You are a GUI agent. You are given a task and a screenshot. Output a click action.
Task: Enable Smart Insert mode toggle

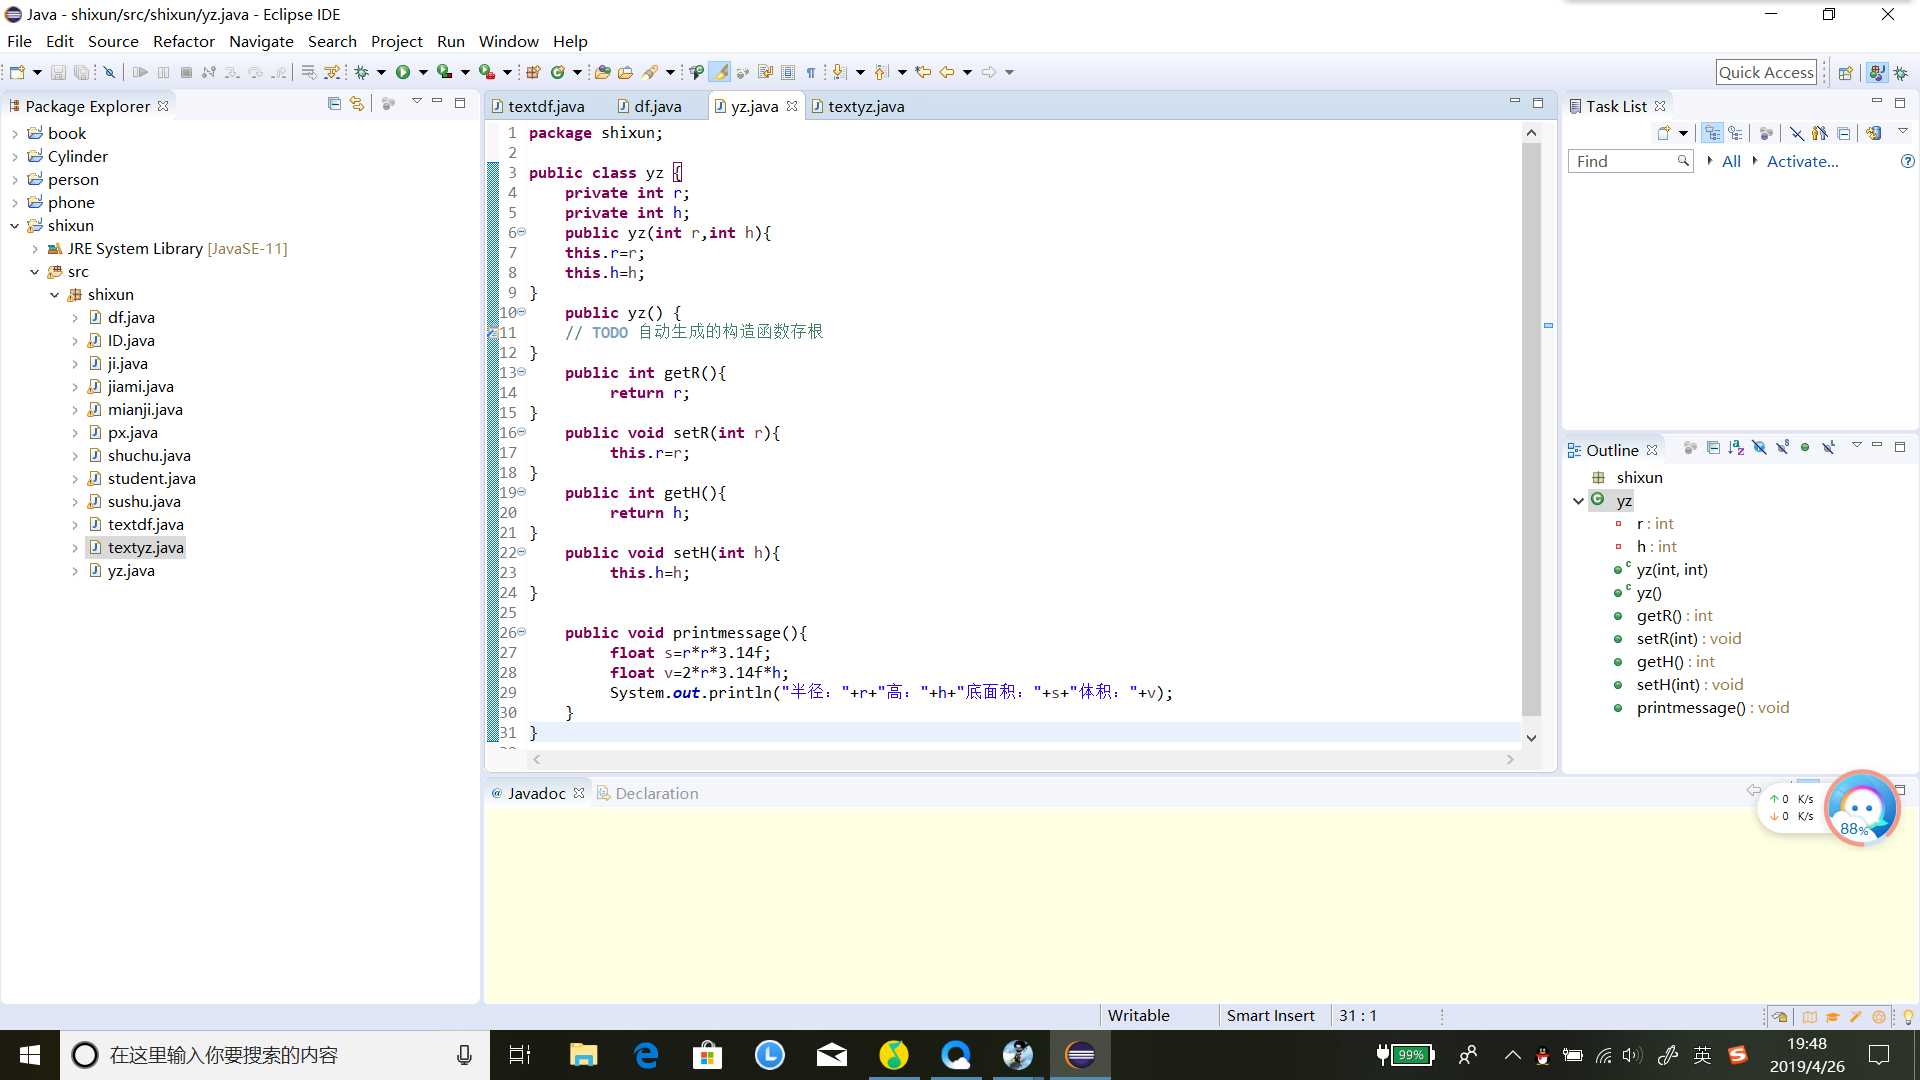[x=1270, y=1015]
